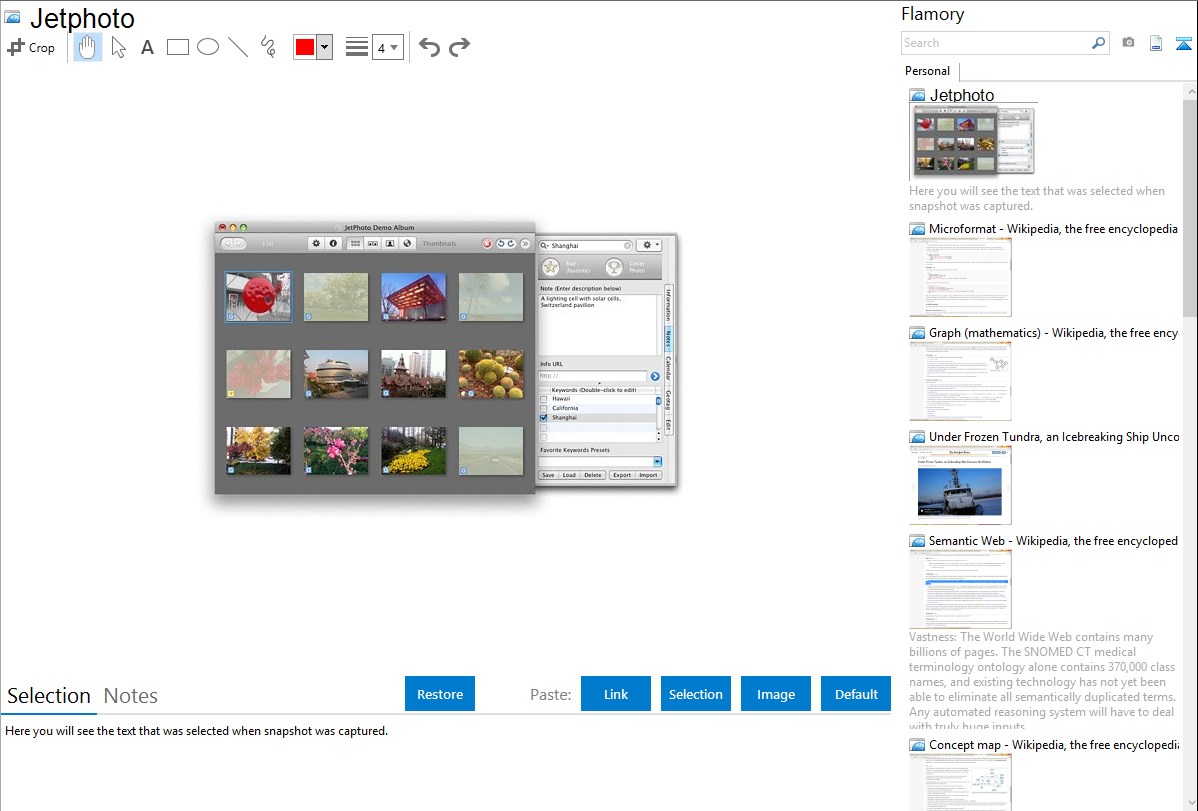Image resolution: width=1198 pixels, height=811 pixels.
Task: Click the document page icon beside camera
Action: [1156, 43]
